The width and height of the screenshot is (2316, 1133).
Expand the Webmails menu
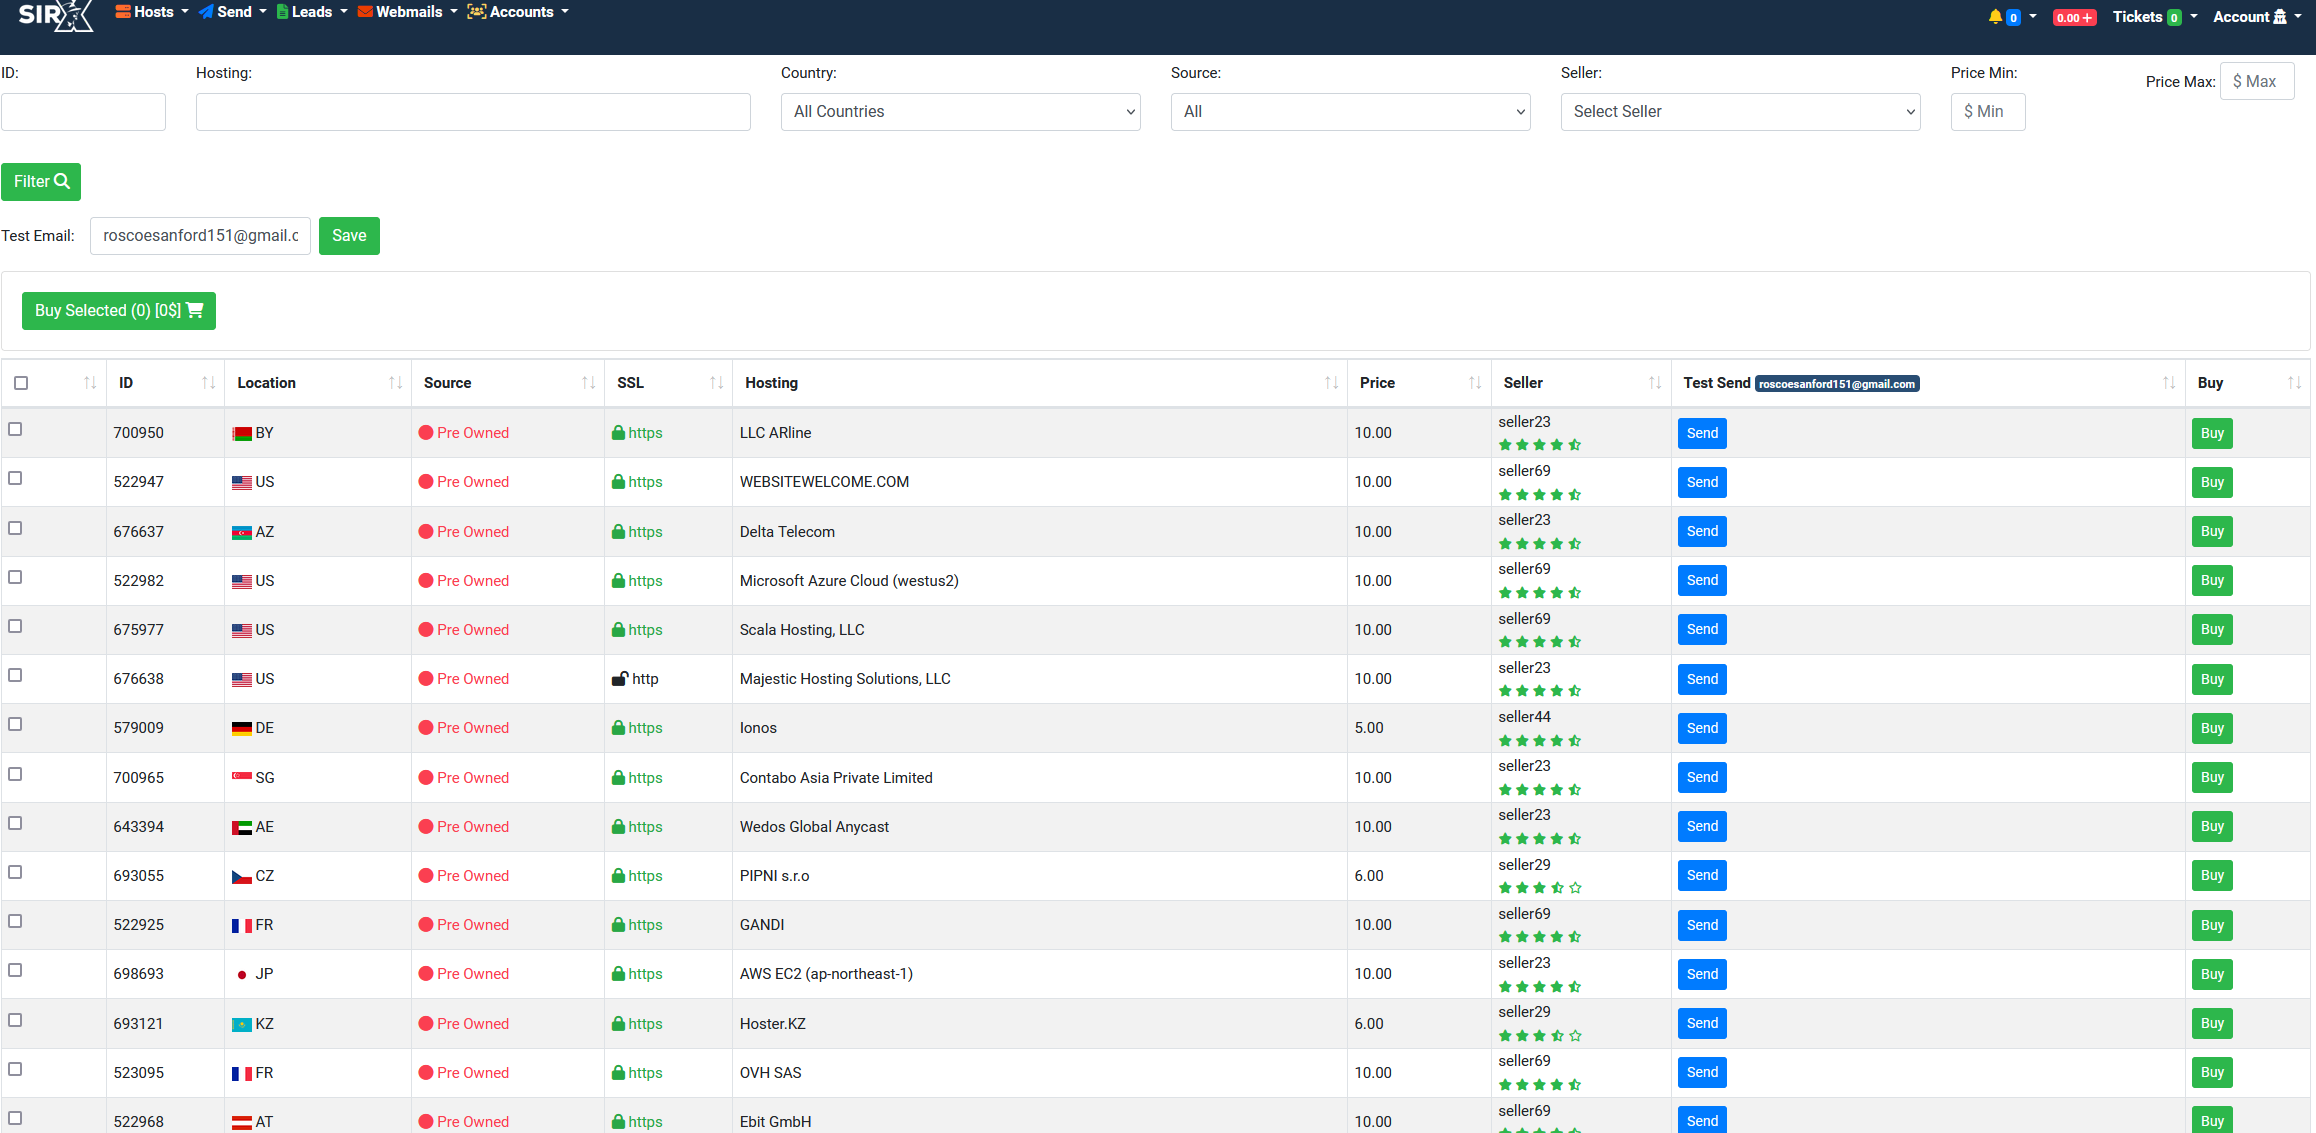point(407,12)
